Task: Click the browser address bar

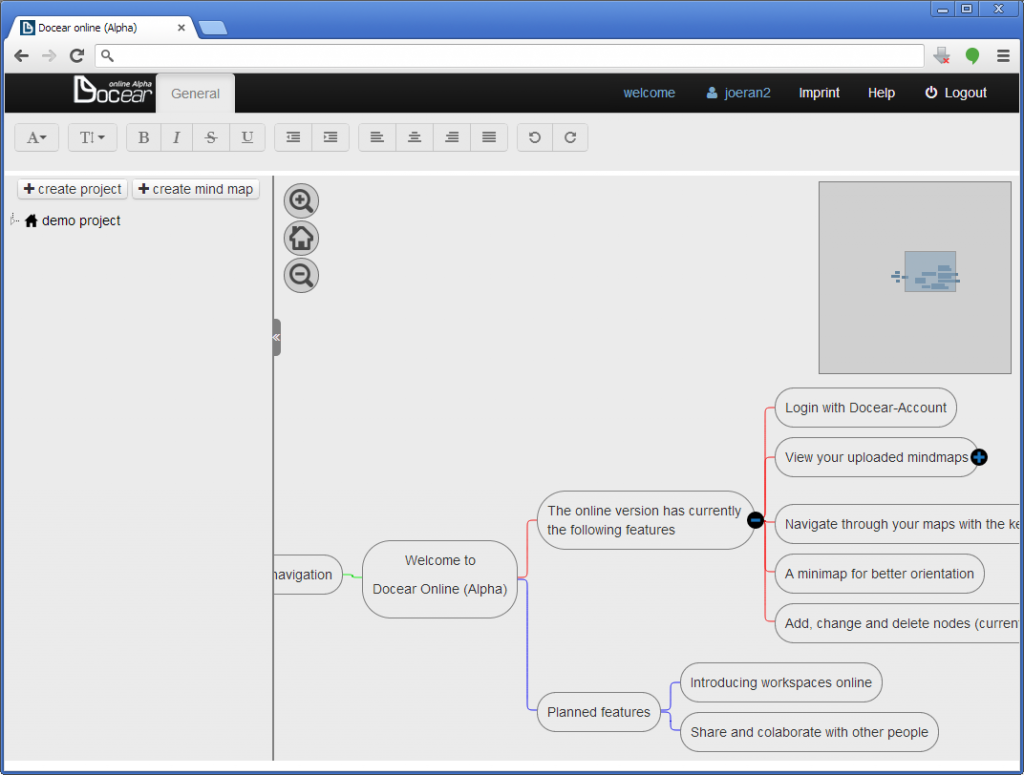Action: [x=509, y=55]
